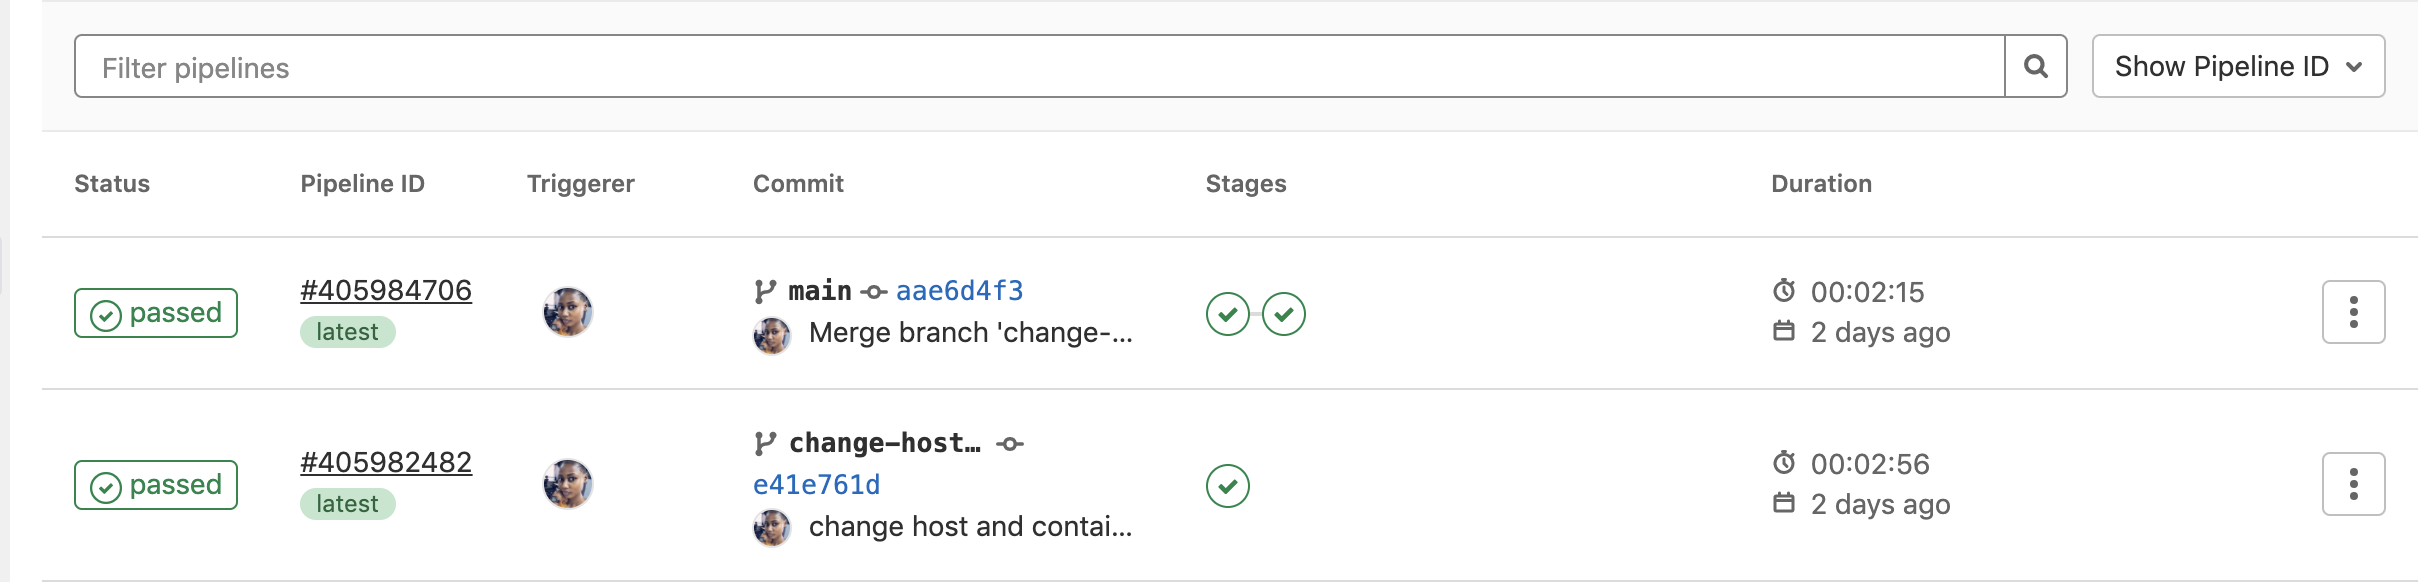Click the second green check stage icon on pipeline #405984706
Screen dimensions: 2418x582
(1285, 312)
